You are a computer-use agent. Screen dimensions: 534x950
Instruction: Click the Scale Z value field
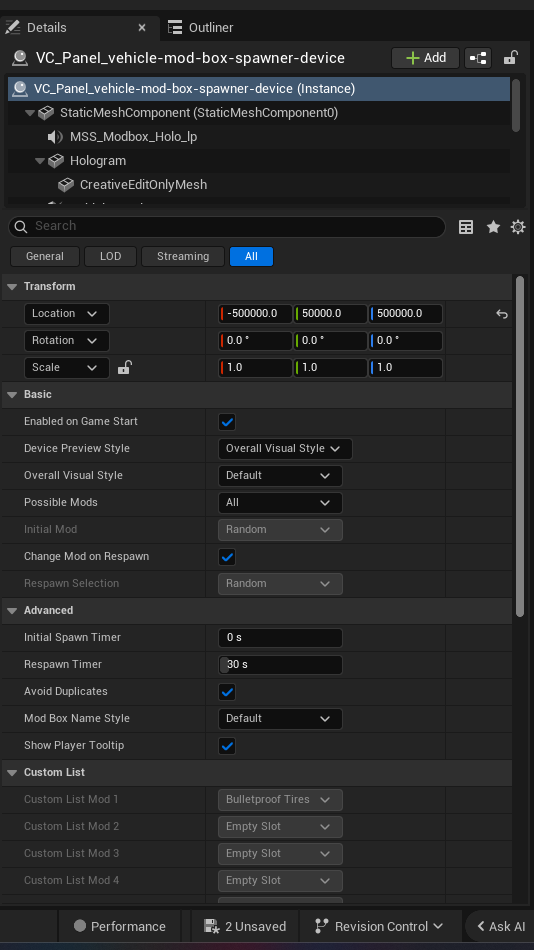pyautogui.click(x=406, y=368)
